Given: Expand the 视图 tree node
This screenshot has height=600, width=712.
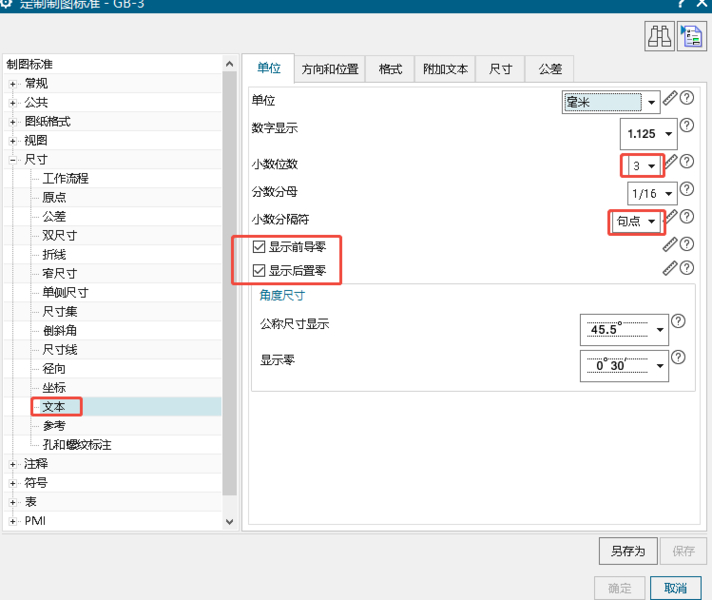Looking at the screenshot, I should point(13,141).
